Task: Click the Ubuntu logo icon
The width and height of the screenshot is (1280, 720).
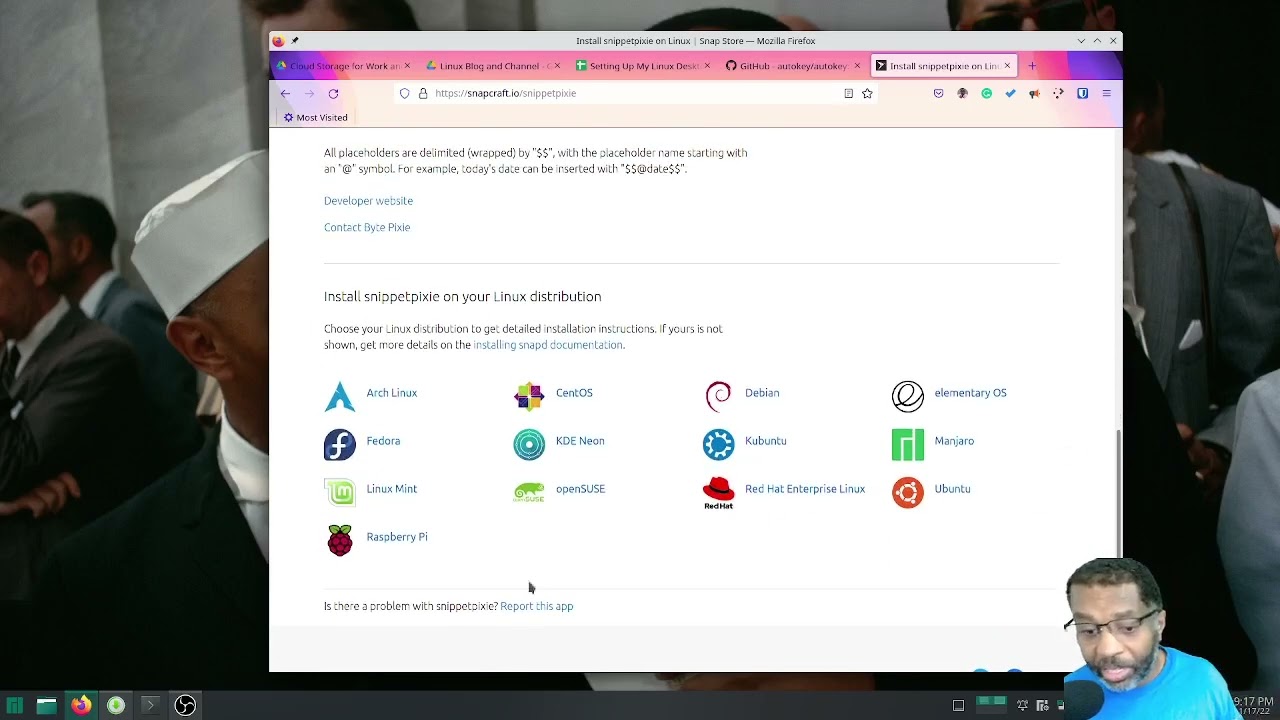Action: point(908,493)
